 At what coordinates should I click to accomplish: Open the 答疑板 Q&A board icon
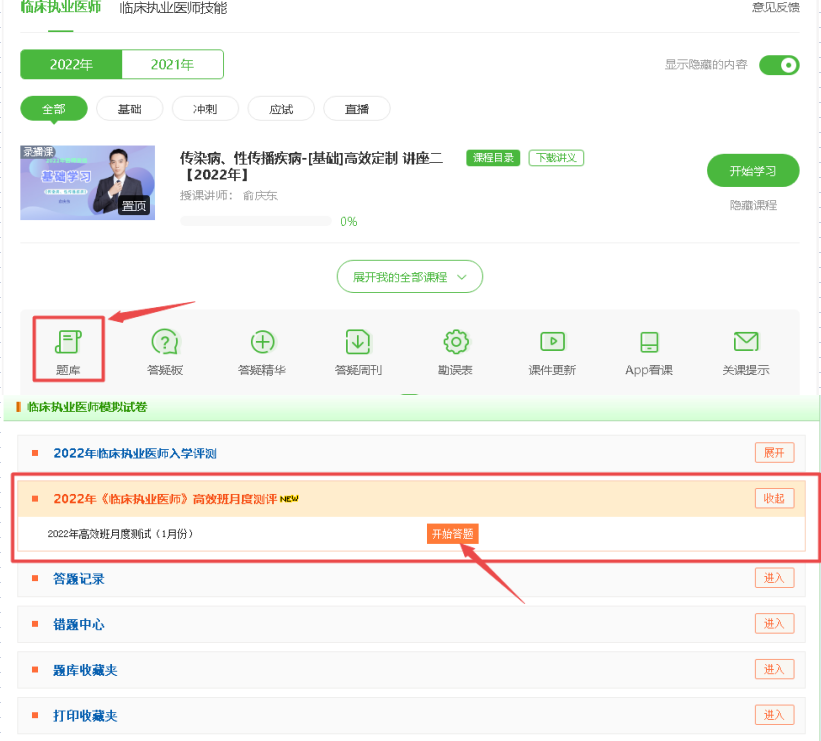point(165,342)
